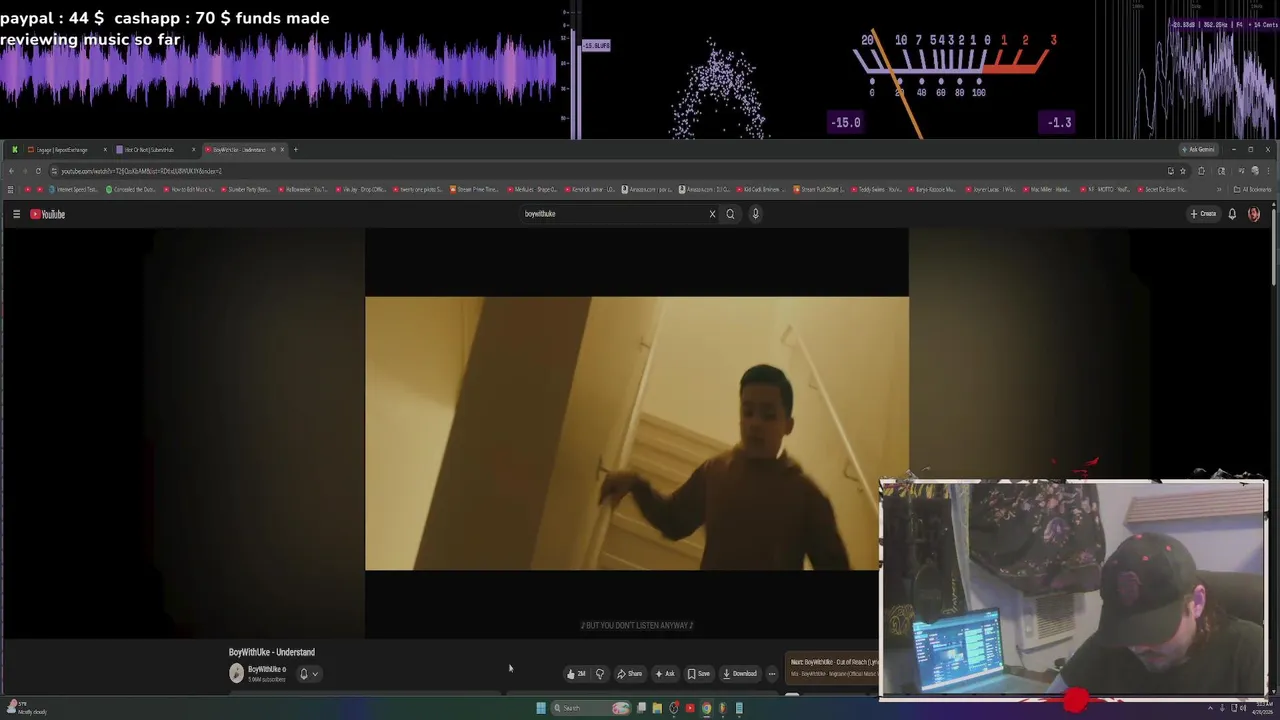Open the 'Concealed the Dust' bookmark

coord(131,189)
